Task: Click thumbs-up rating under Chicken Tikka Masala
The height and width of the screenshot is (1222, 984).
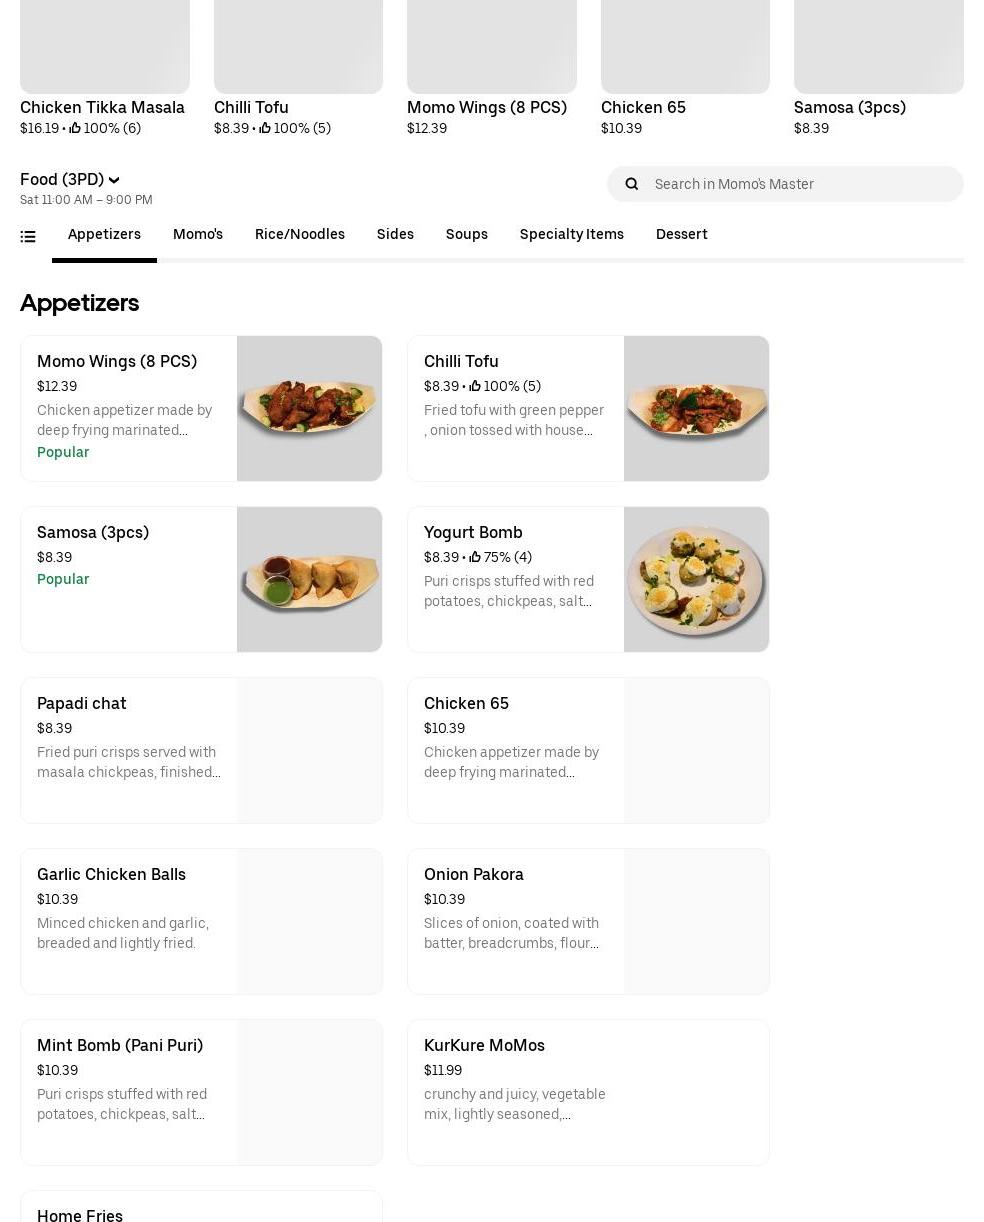Action: (x=75, y=128)
